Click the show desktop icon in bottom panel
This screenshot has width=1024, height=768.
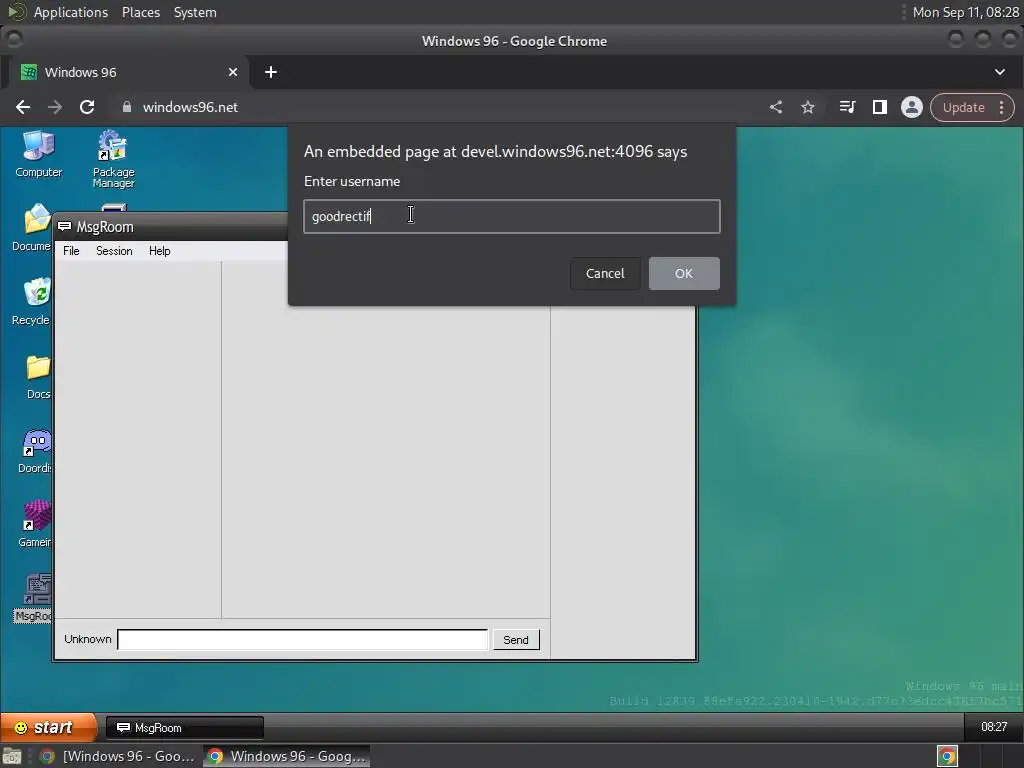coord(12,756)
